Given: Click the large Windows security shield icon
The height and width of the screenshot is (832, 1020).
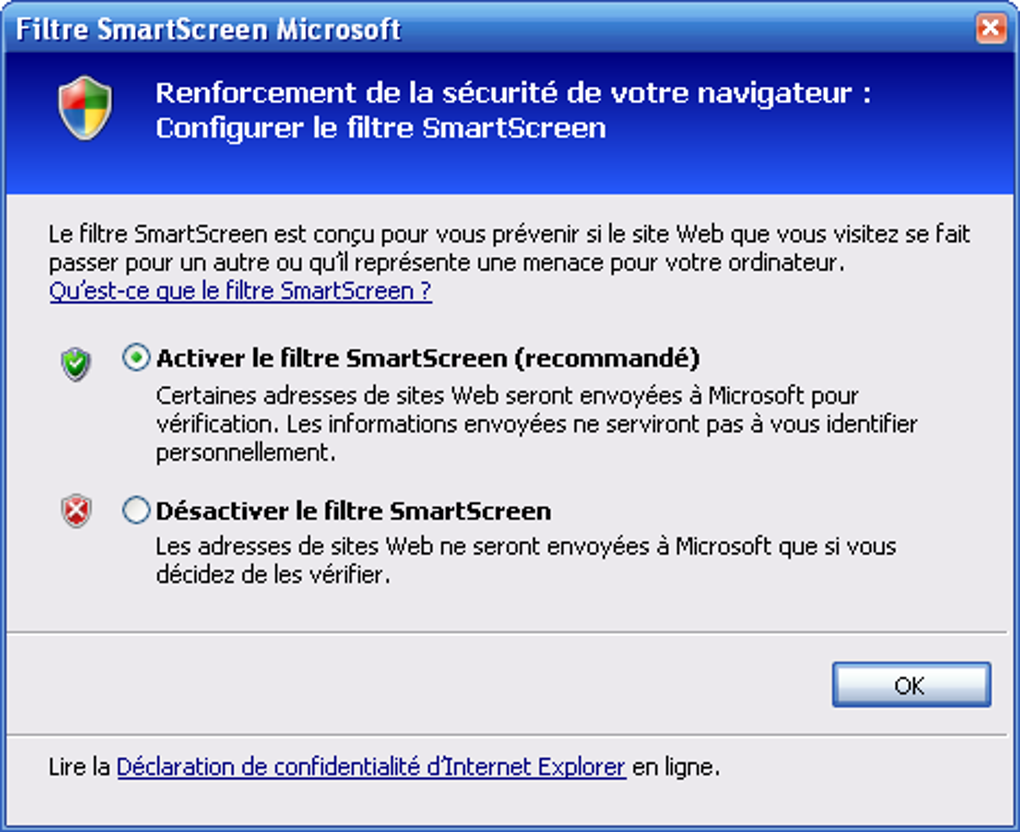Looking at the screenshot, I should [x=85, y=108].
